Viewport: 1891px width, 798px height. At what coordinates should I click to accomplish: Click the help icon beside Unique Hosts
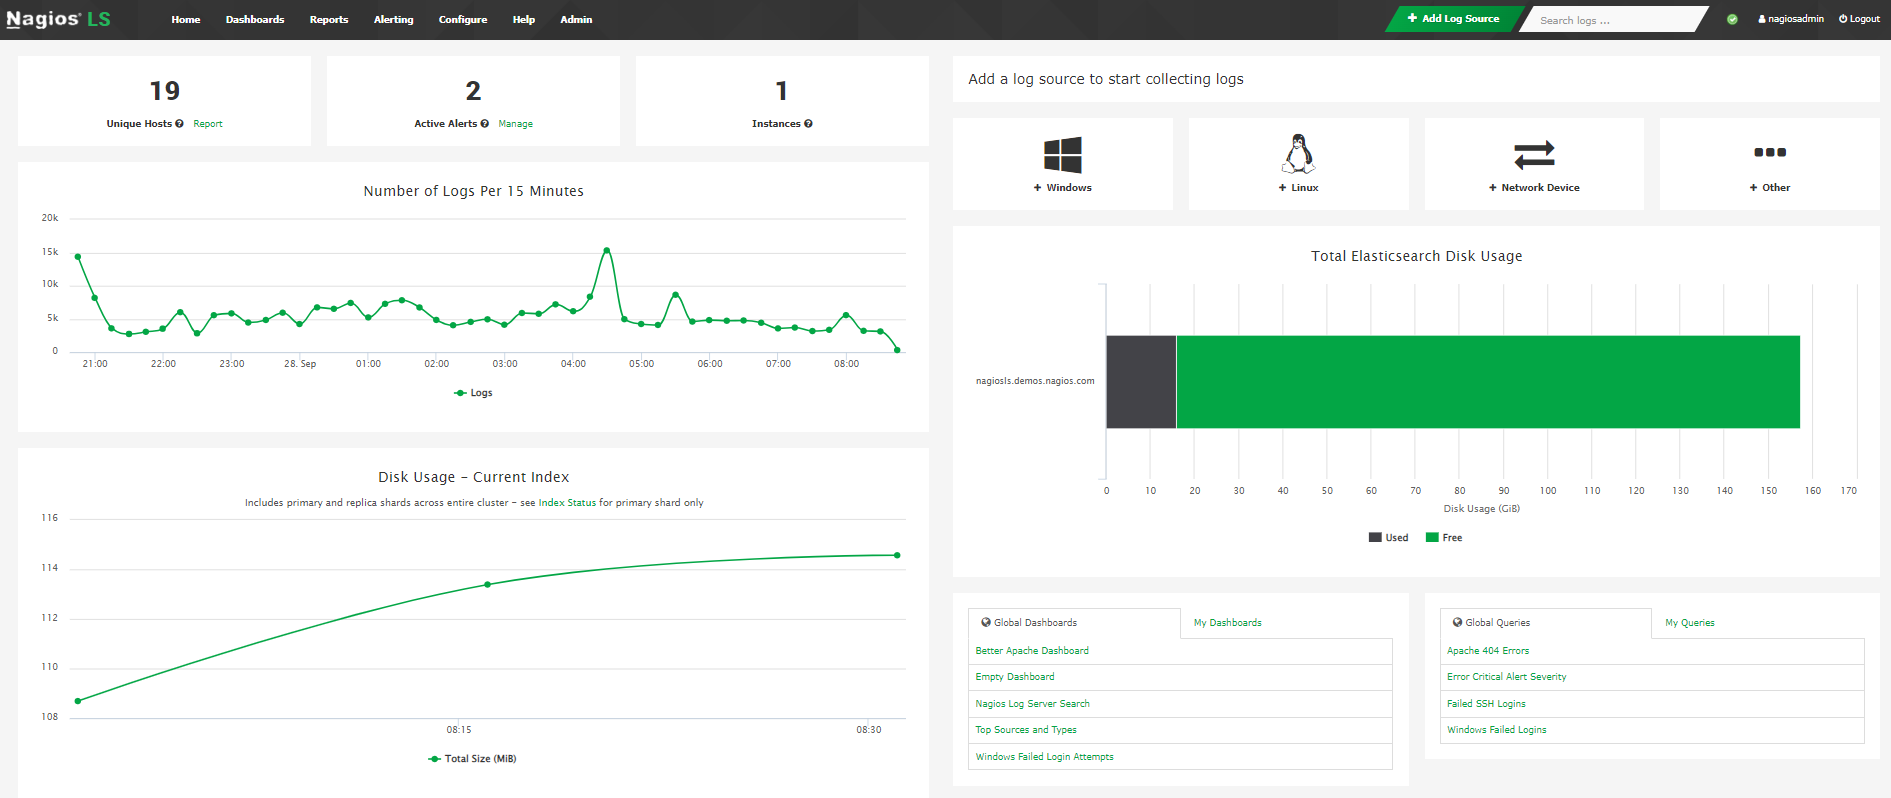pos(179,124)
